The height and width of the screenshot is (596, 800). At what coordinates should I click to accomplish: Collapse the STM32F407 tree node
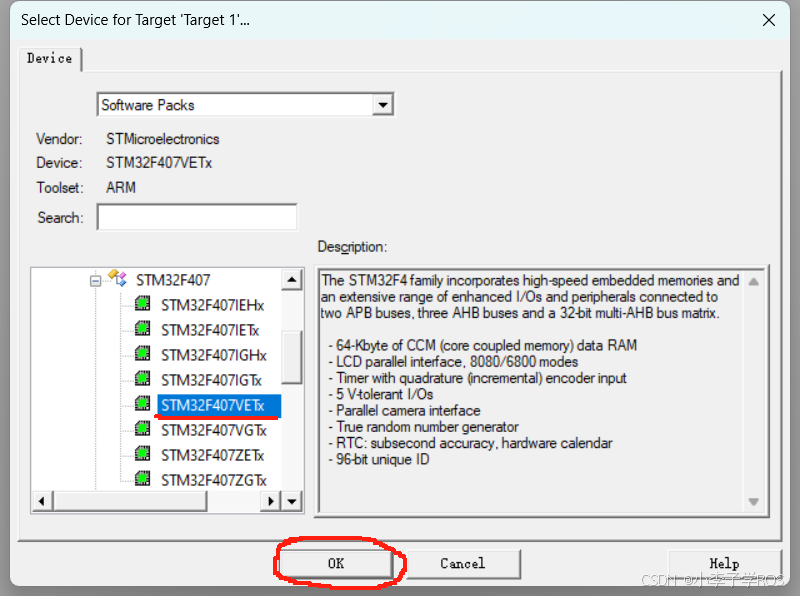[x=96, y=279]
